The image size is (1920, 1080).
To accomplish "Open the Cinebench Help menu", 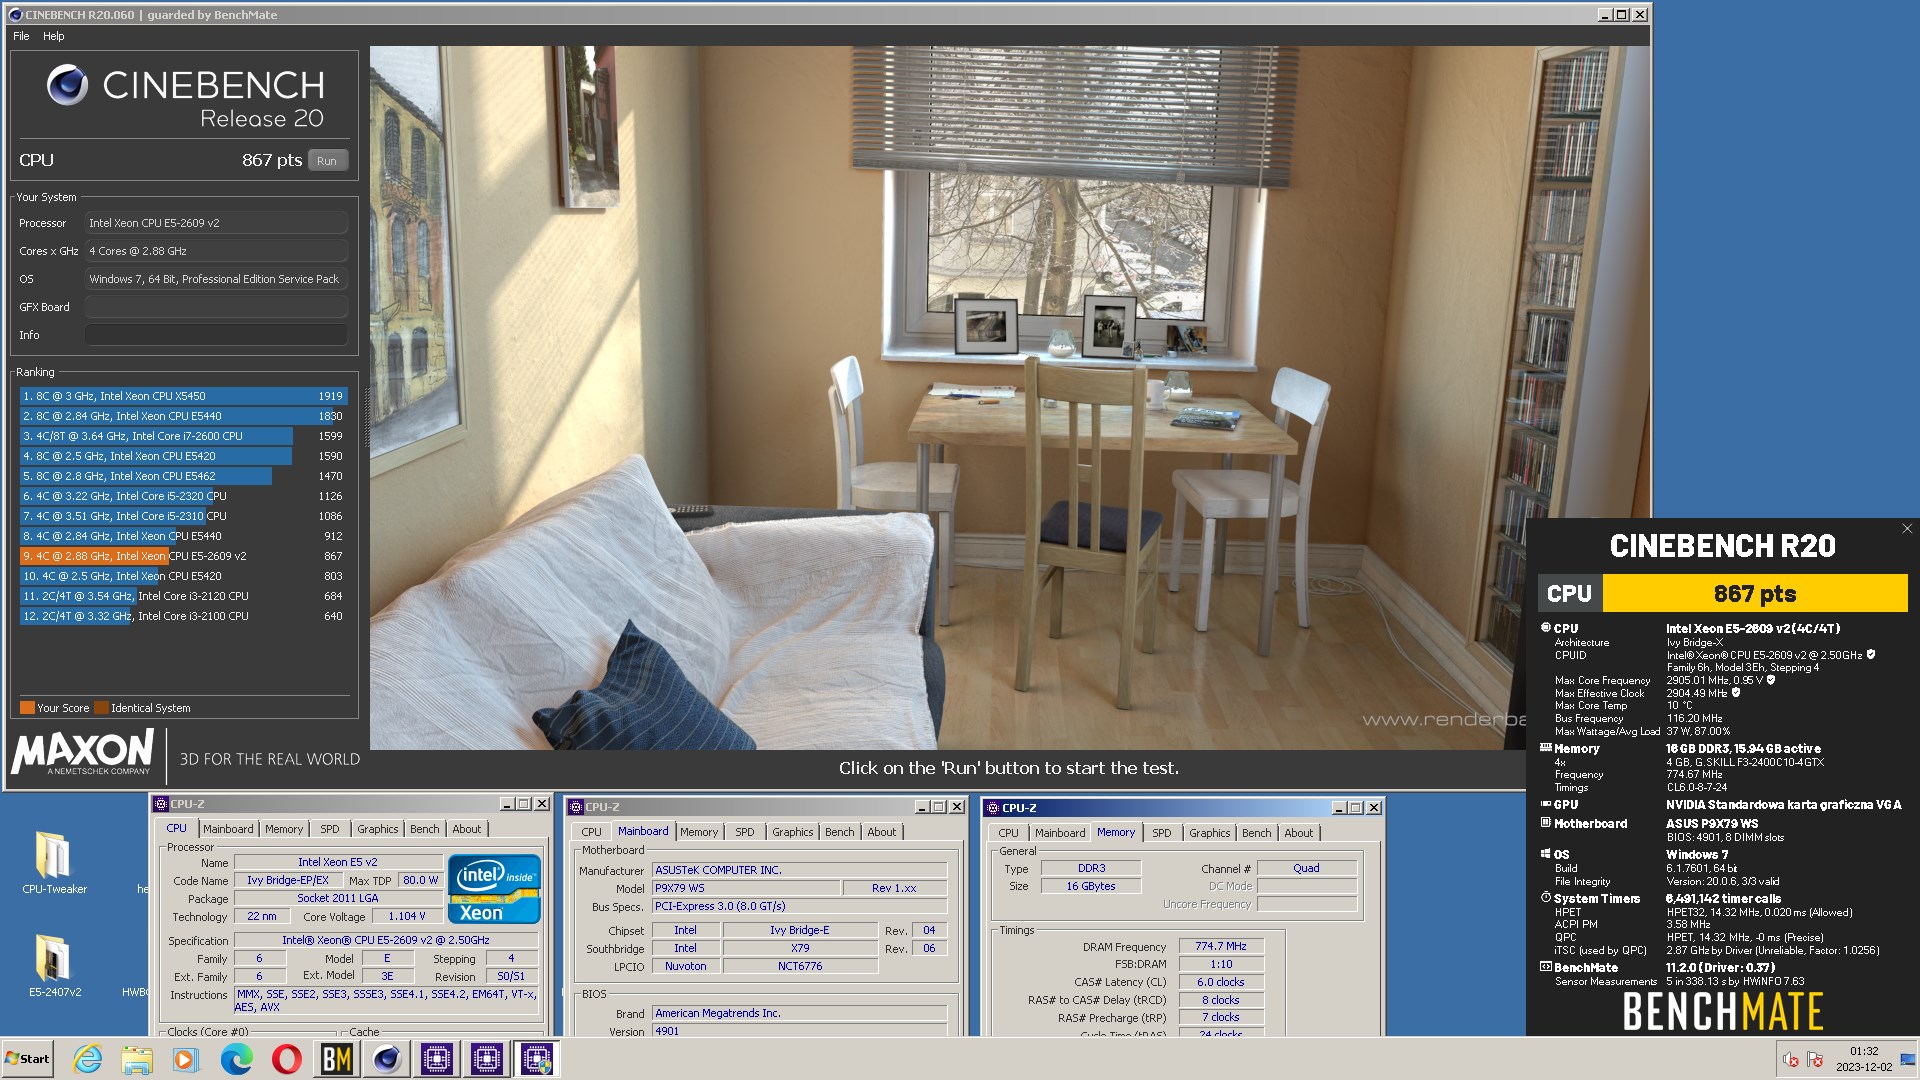I will click(54, 36).
